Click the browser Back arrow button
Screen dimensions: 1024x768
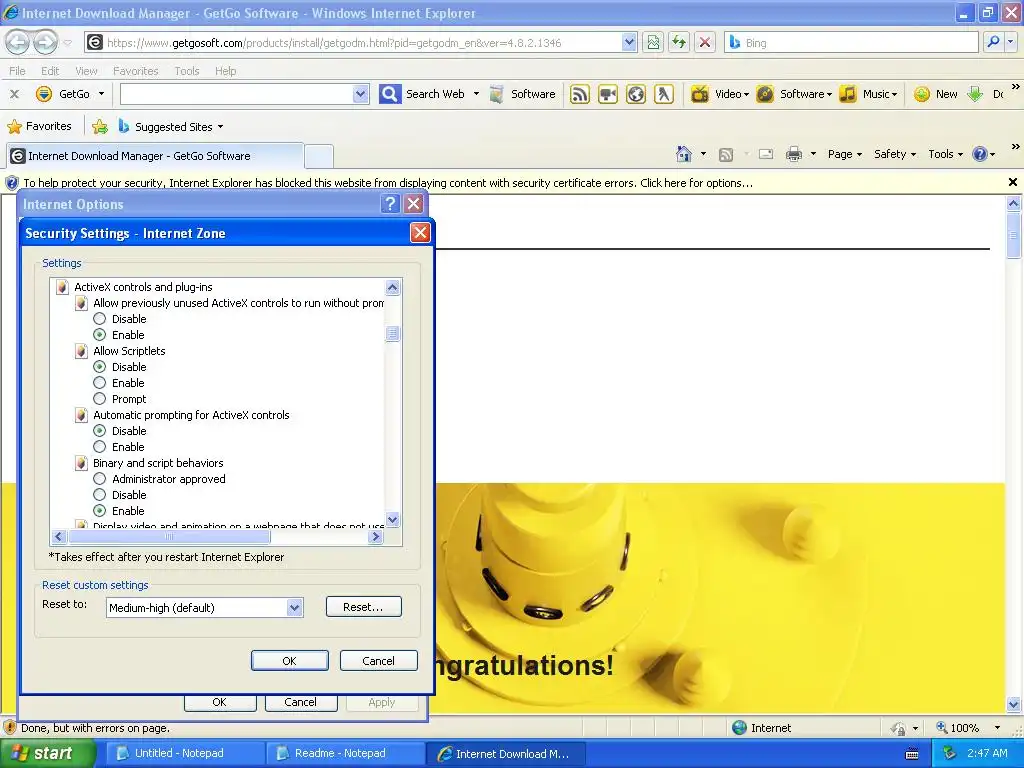(18, 42)
